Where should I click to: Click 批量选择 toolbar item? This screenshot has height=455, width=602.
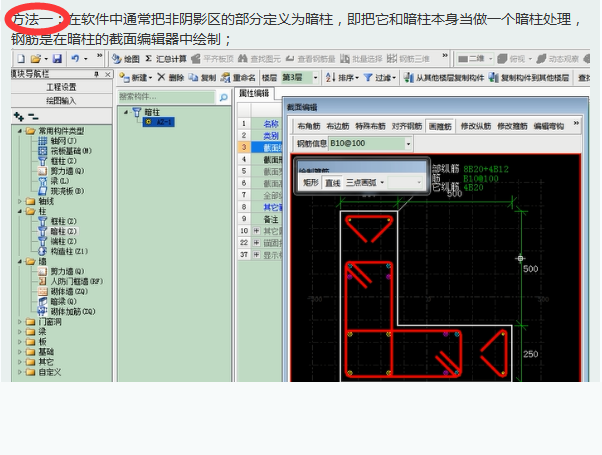click(361, 59)
